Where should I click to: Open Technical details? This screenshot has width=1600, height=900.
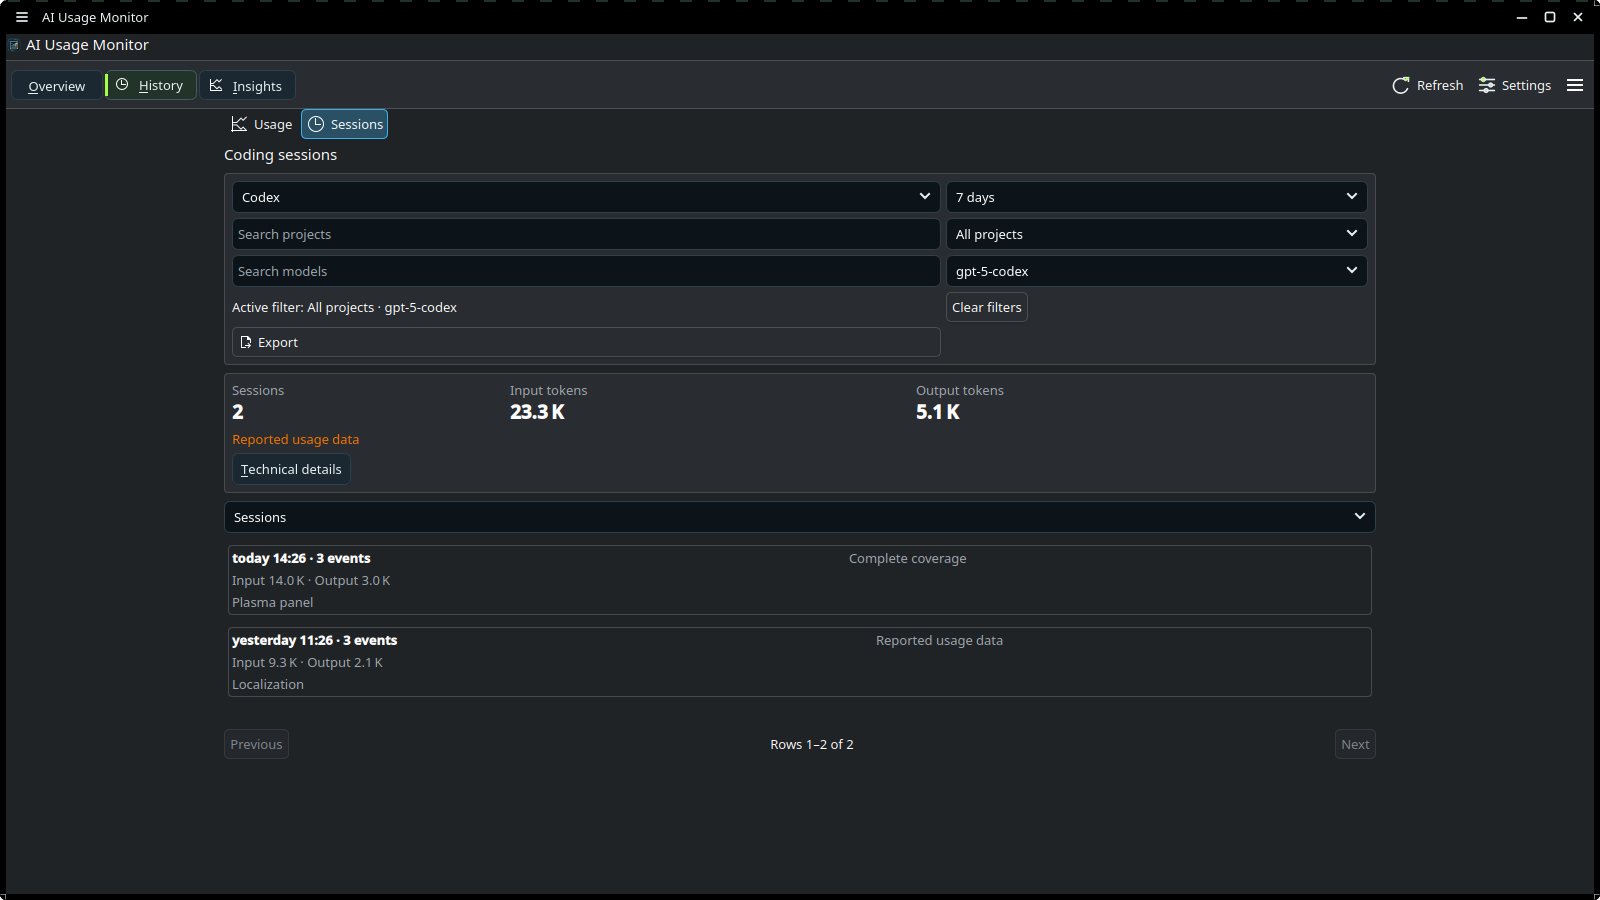tap(291, 469)
